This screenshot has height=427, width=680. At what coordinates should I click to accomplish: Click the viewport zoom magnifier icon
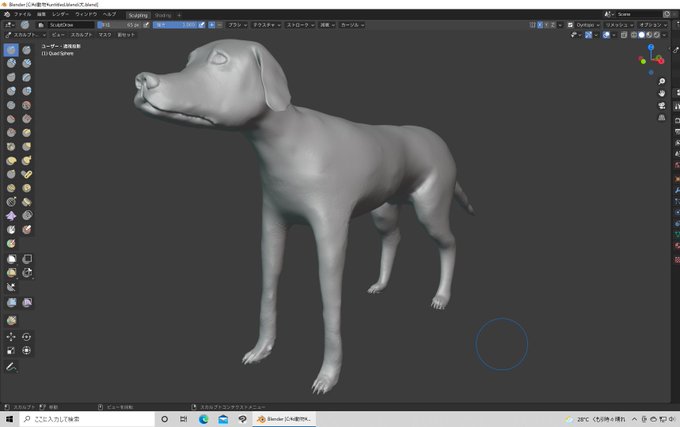(x=662, y=81)
